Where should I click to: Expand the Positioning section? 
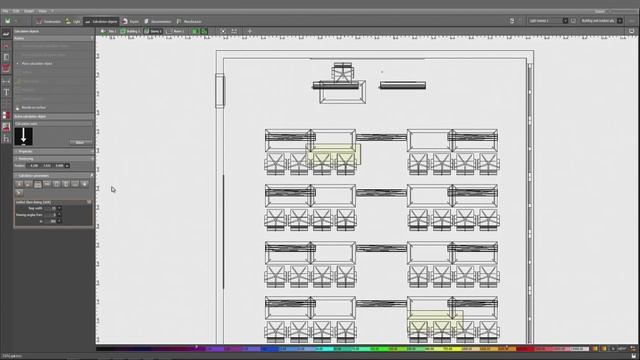coord(54,159)
